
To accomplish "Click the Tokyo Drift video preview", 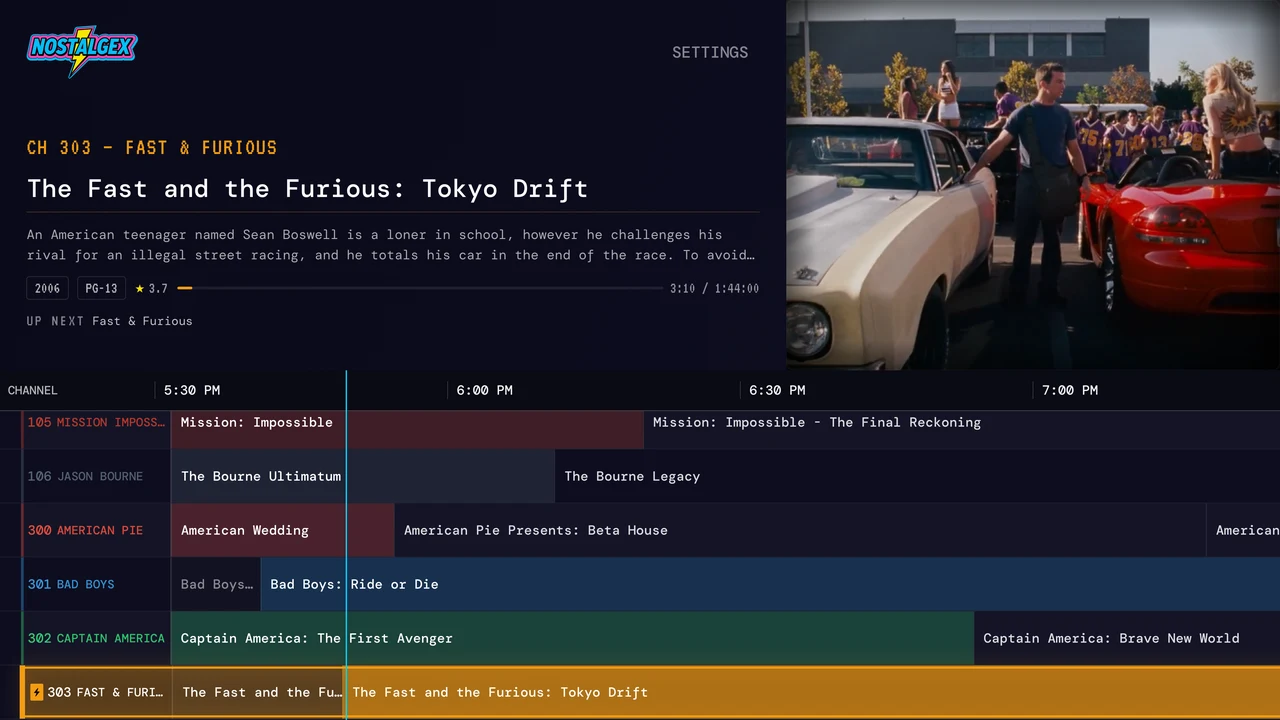I will (x=1033, y=185).
